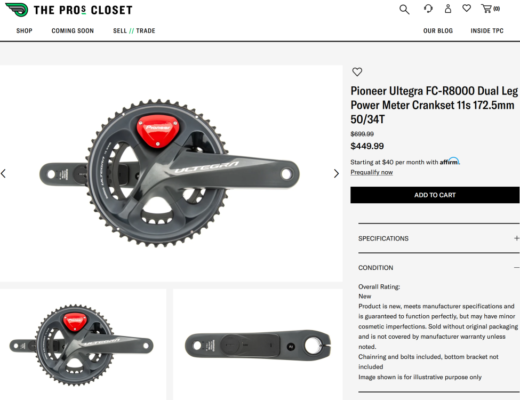Image resolution: width=520 pixels, height=400 pixels.
Task: Open the support headset icon
Action: 428,9
